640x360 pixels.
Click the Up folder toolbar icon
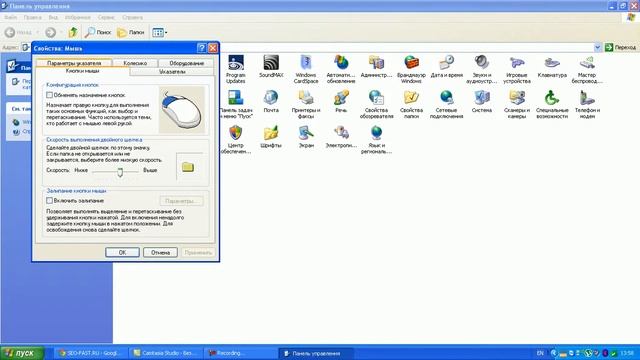tap(73, 32)
